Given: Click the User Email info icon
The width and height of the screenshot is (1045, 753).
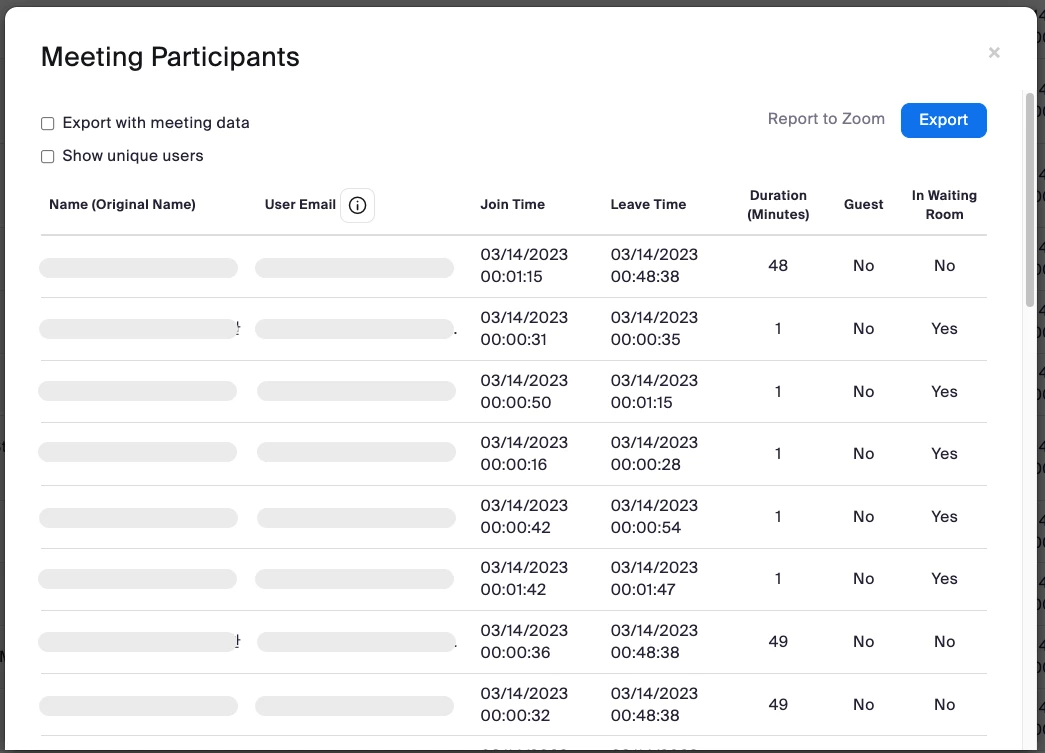Looking at the screenshot, I should (x=357, y=205).
